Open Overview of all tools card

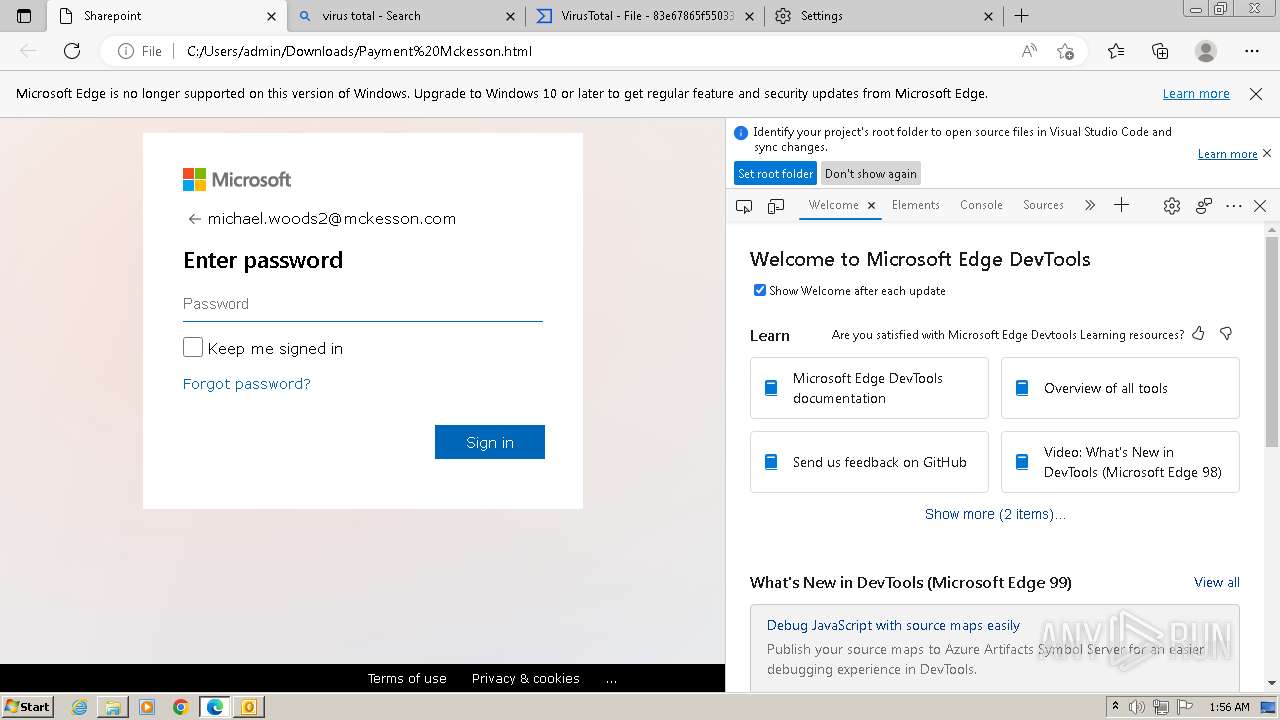click(1120, 388)
